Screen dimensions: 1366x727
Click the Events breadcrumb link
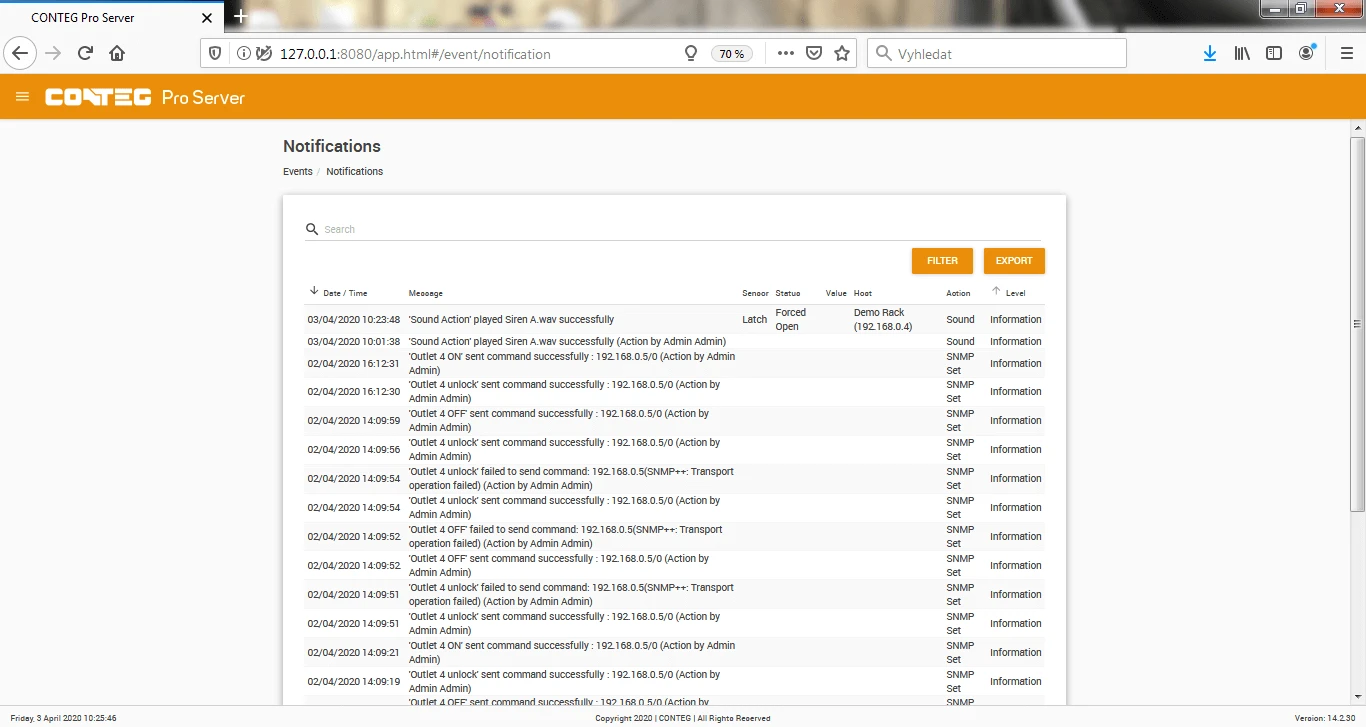pyautogui.click(x=298, y=172)
